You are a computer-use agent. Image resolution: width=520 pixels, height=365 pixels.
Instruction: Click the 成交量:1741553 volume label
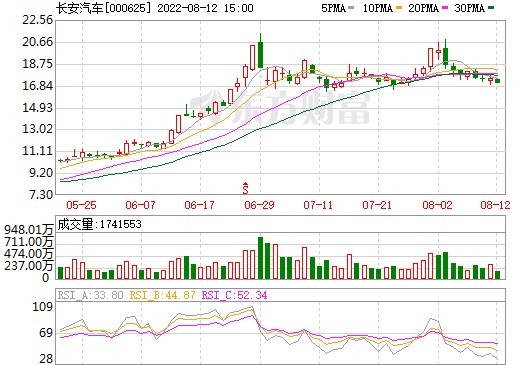click(99, 224)
